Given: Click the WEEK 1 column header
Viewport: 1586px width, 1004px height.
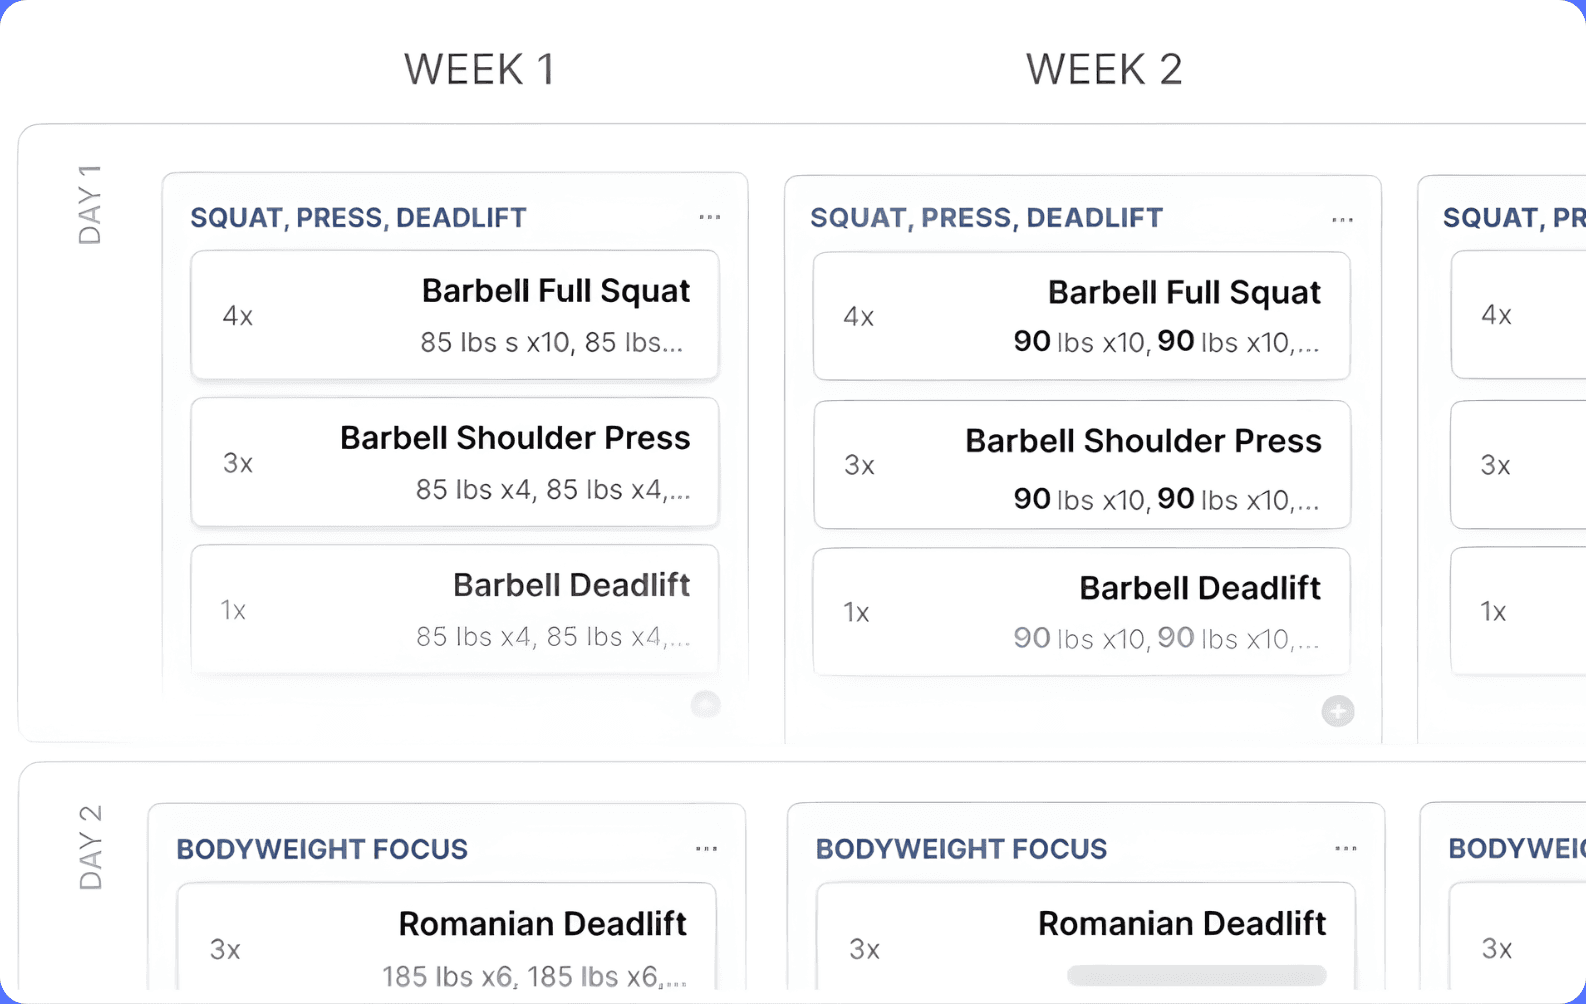Looking at the screenshot, I should coord(479,70).
